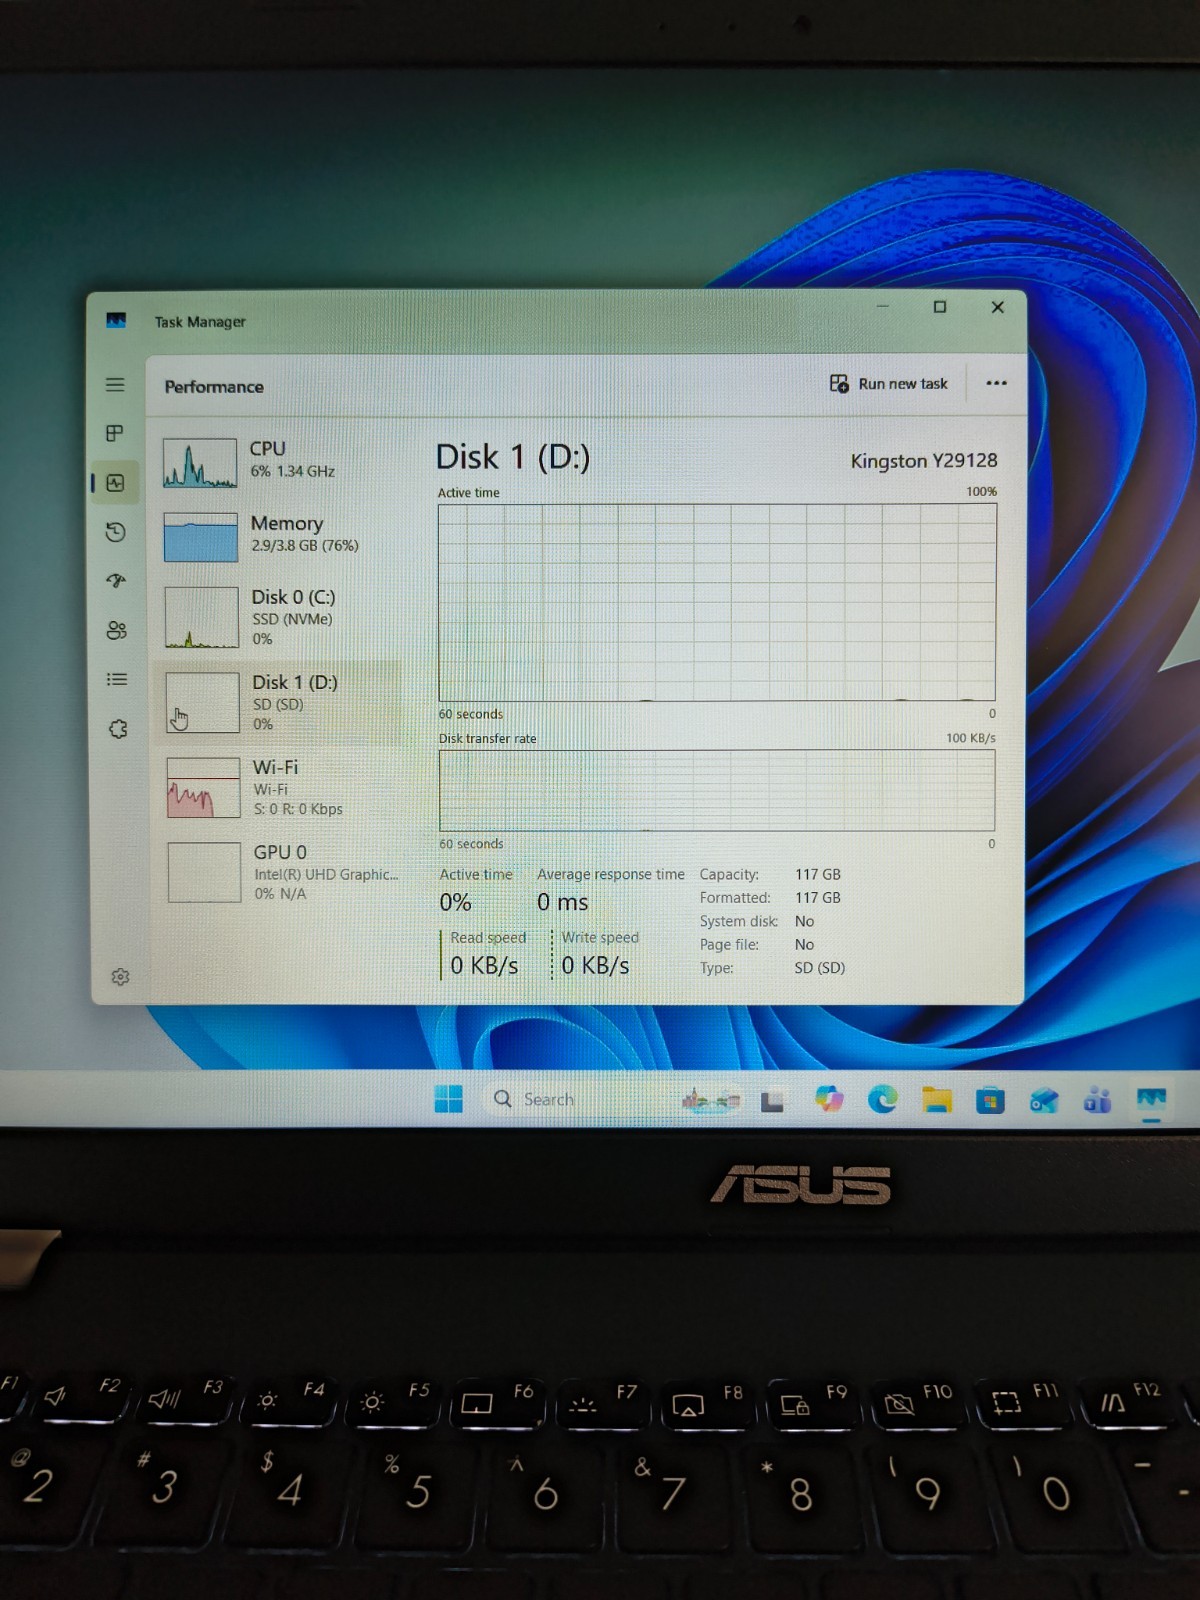Open Outlook from the taskbar
The image size is (1200, 1600).
click(x=1044, y=1101)
